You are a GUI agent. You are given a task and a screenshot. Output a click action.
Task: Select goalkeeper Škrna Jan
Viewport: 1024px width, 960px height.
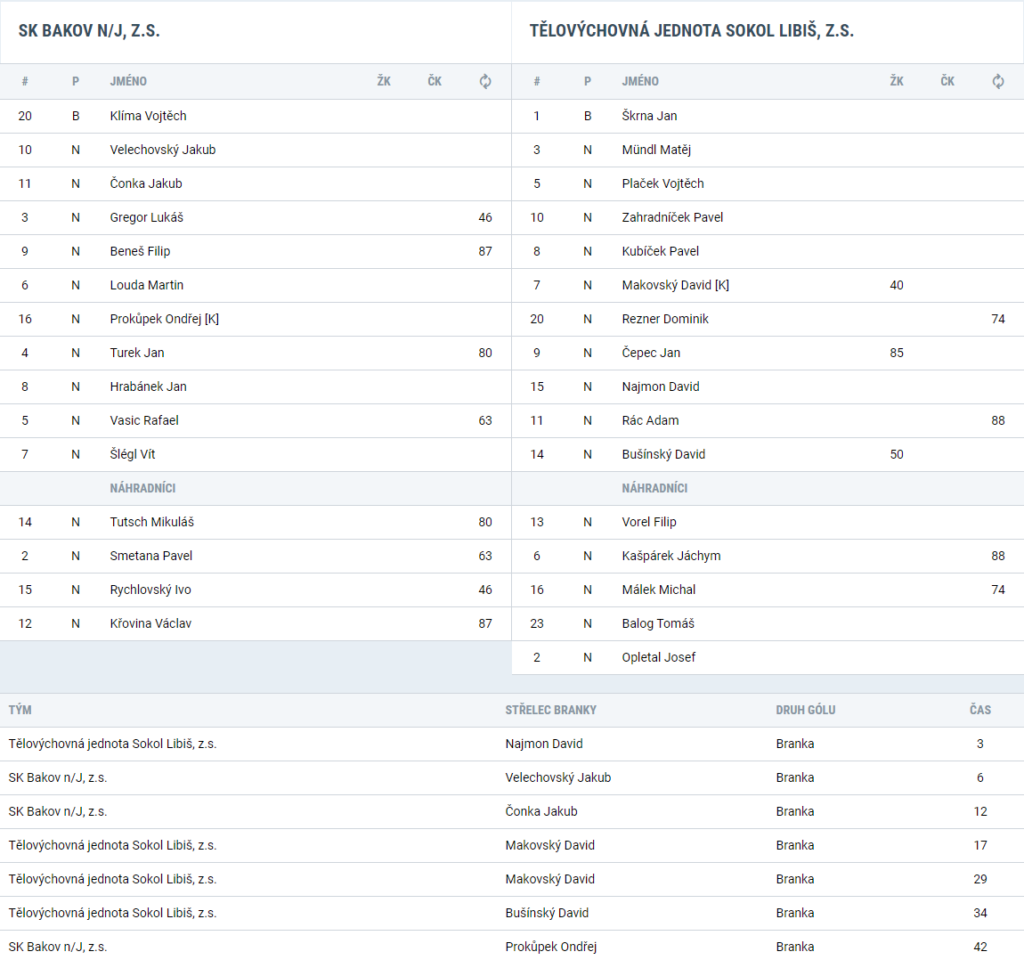click(649, 116)
